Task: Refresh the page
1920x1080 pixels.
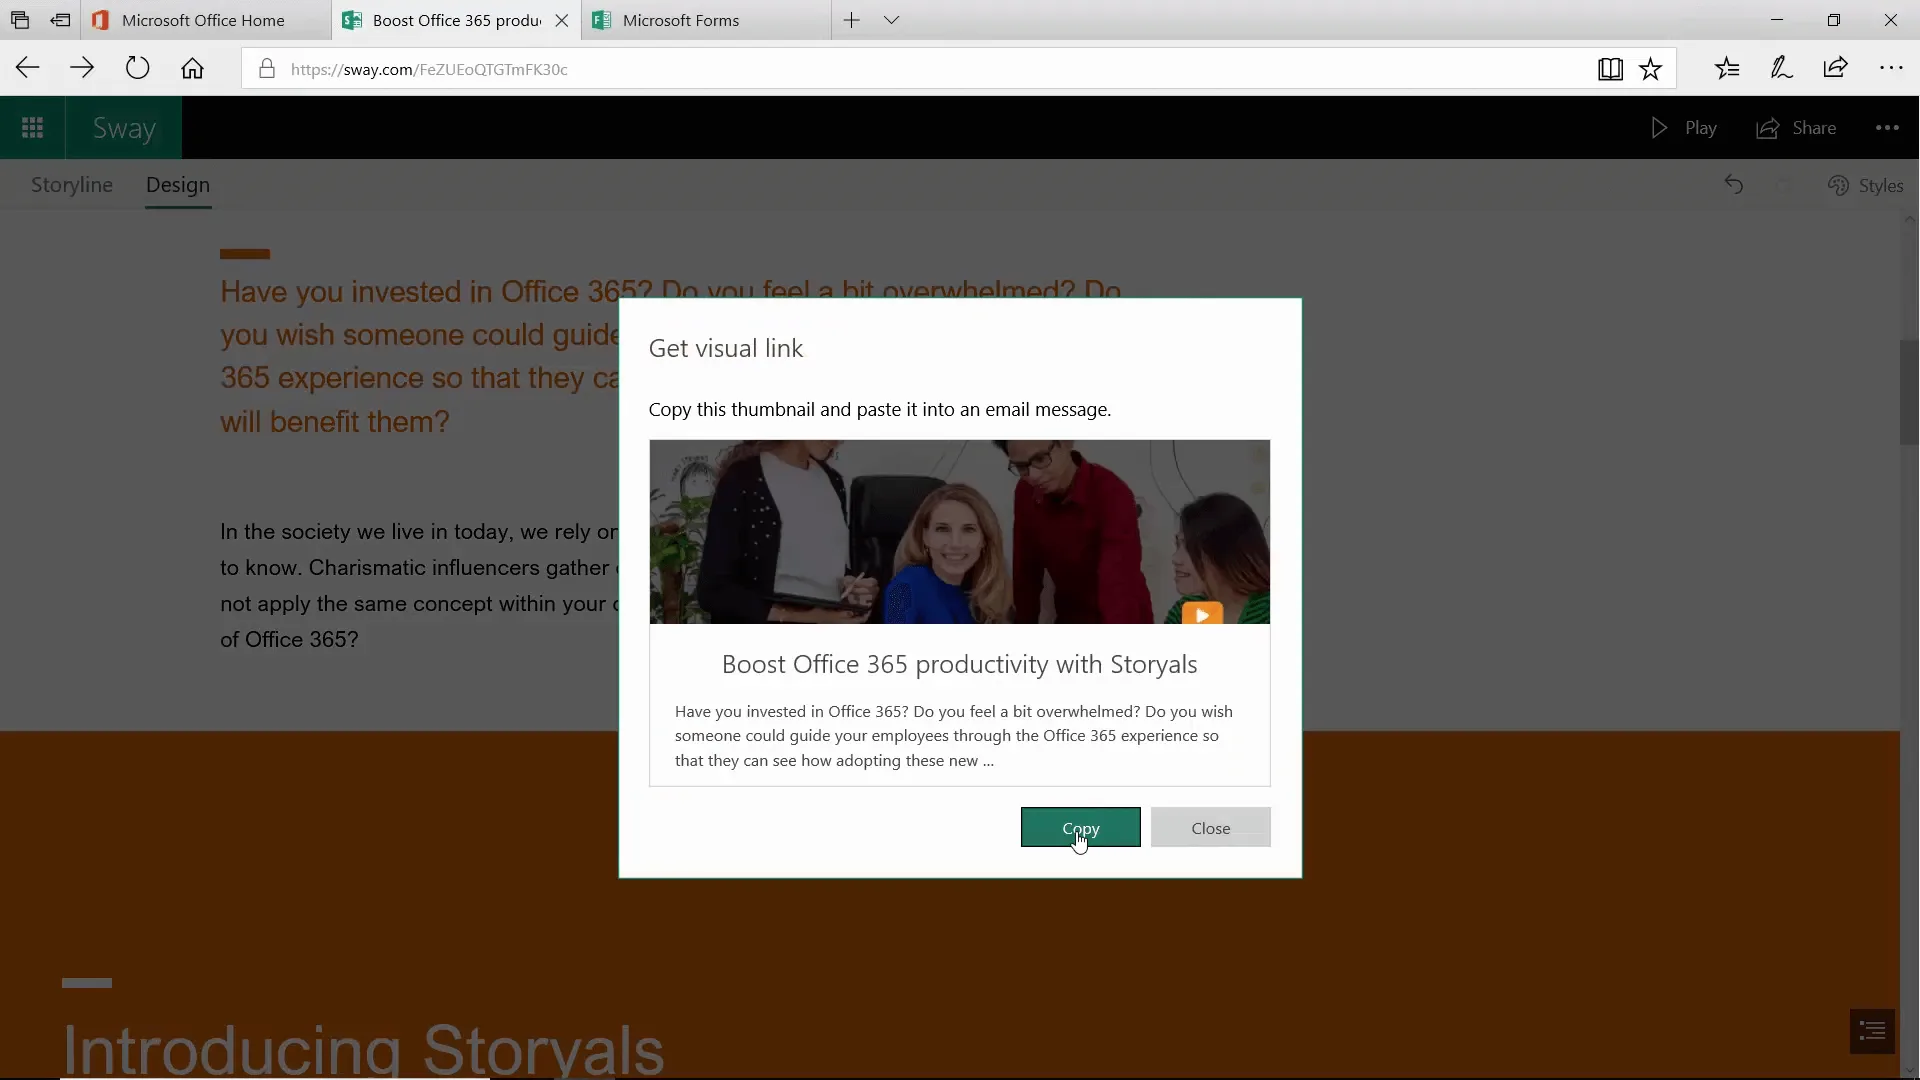Action: [x=137, y=69]
